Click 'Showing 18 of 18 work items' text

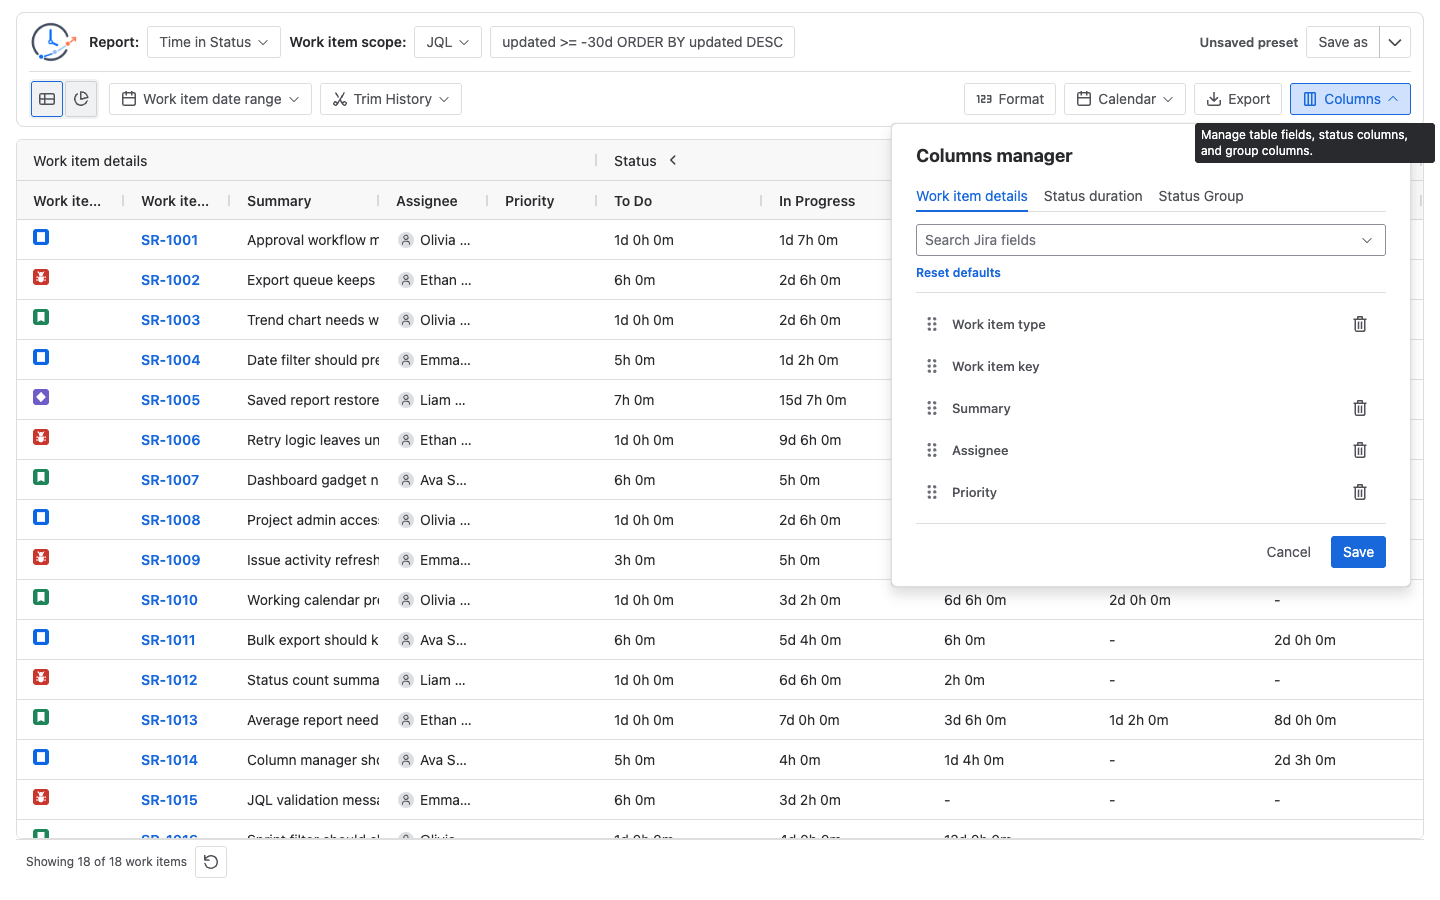pyautogui.click(x=106, y=862)
